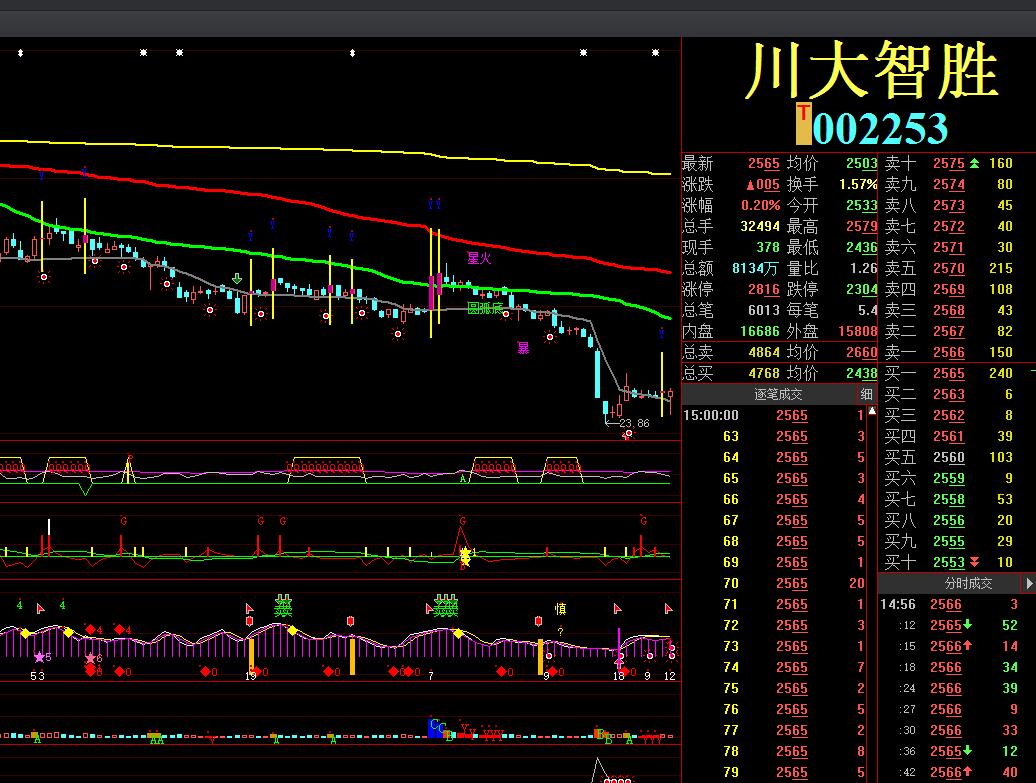Viewport: 1036px width, 783px height.
Task: Click trade row 70 with volume 20
Action: point(774,583)
